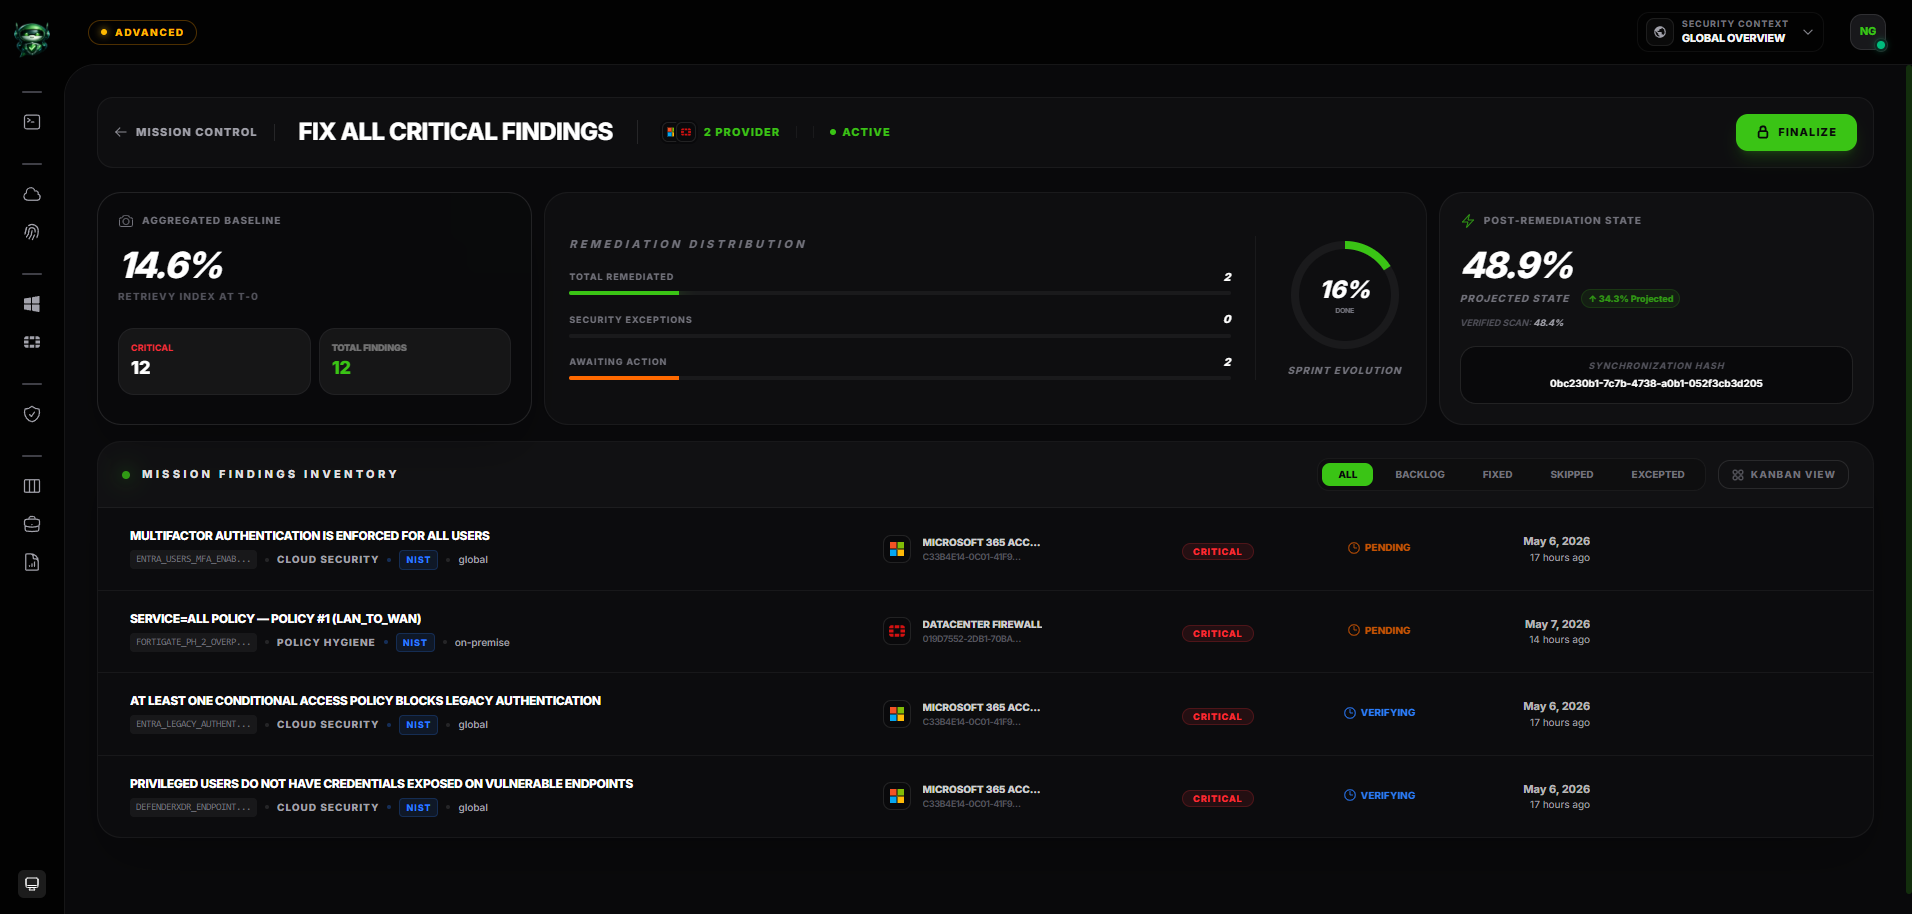
Task: Click the Synchronization Hash box
Action: [x=1656, y=375]
